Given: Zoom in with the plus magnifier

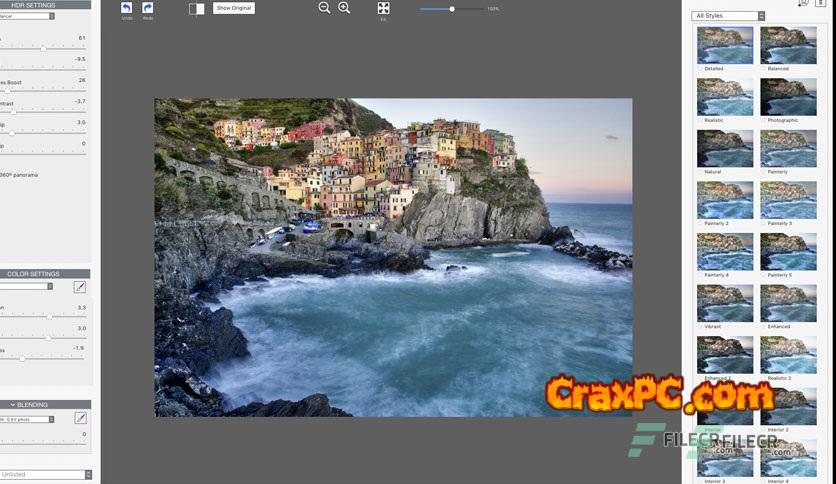Looking at the screenshot, I should [x=344, y=8].
